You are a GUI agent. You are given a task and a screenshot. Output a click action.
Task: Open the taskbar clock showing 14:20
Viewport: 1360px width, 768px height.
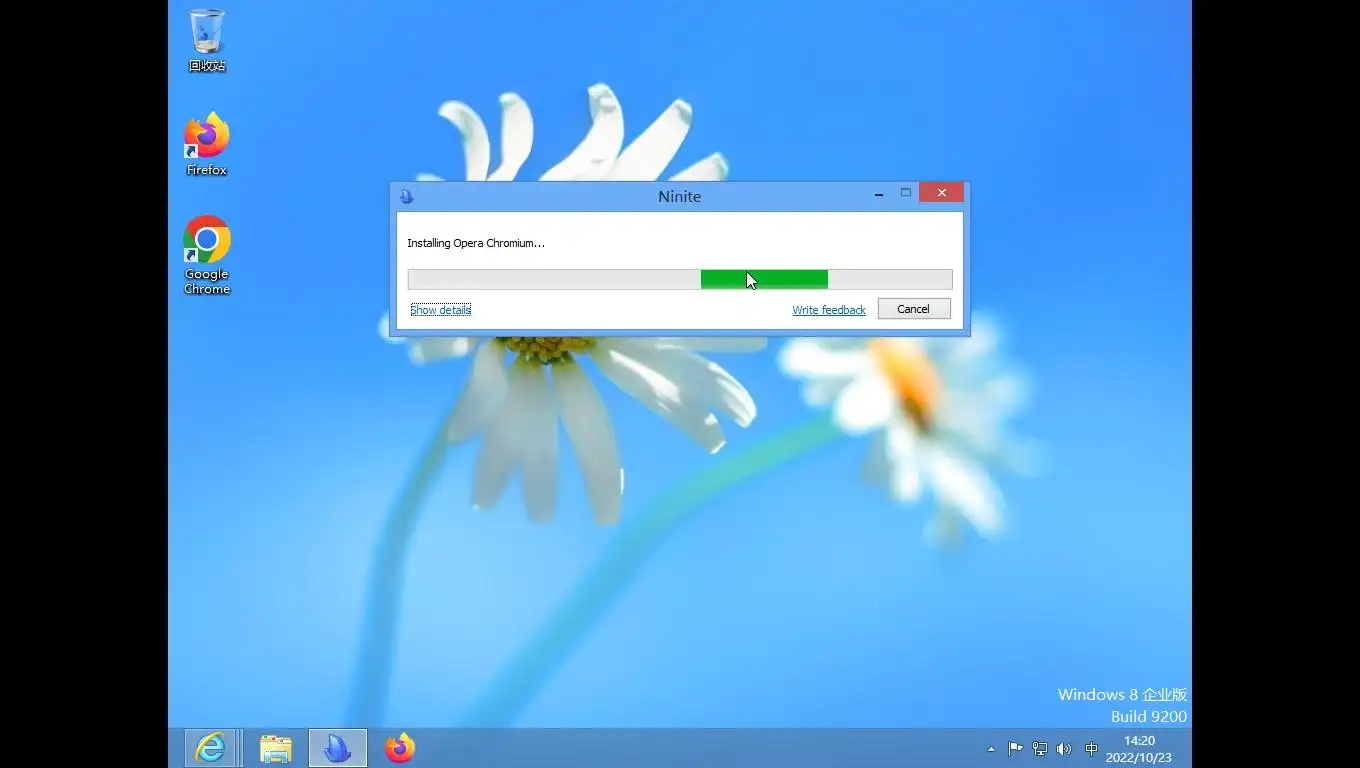[x=1139, y=749]
